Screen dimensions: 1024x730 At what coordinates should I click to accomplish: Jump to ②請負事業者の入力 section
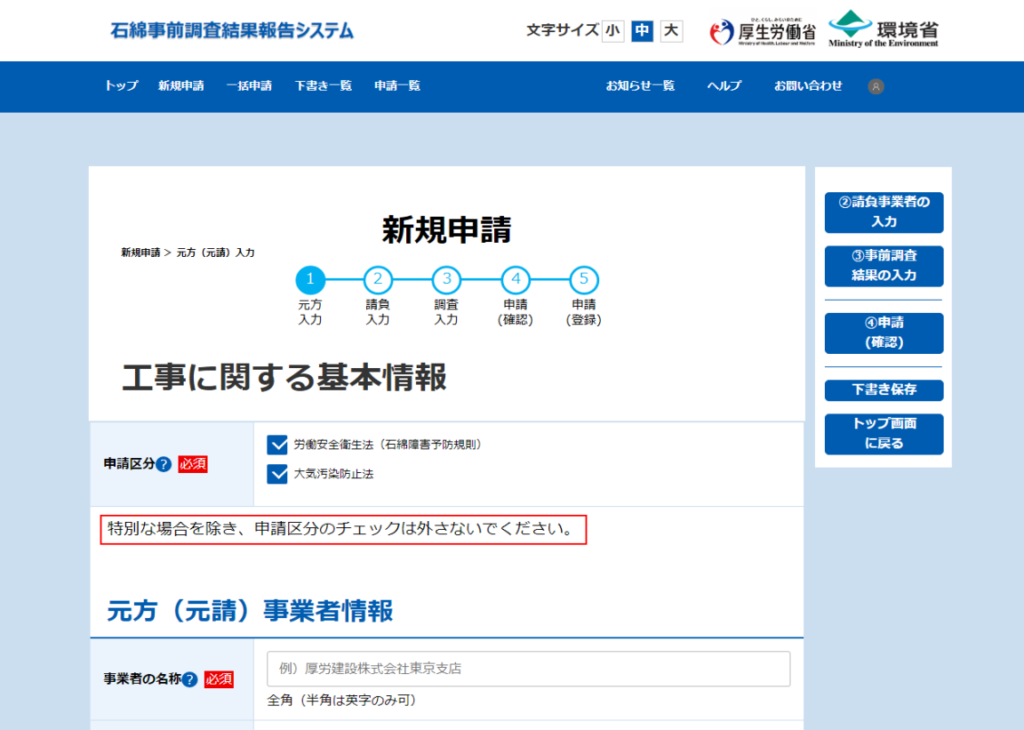point(883,212)
